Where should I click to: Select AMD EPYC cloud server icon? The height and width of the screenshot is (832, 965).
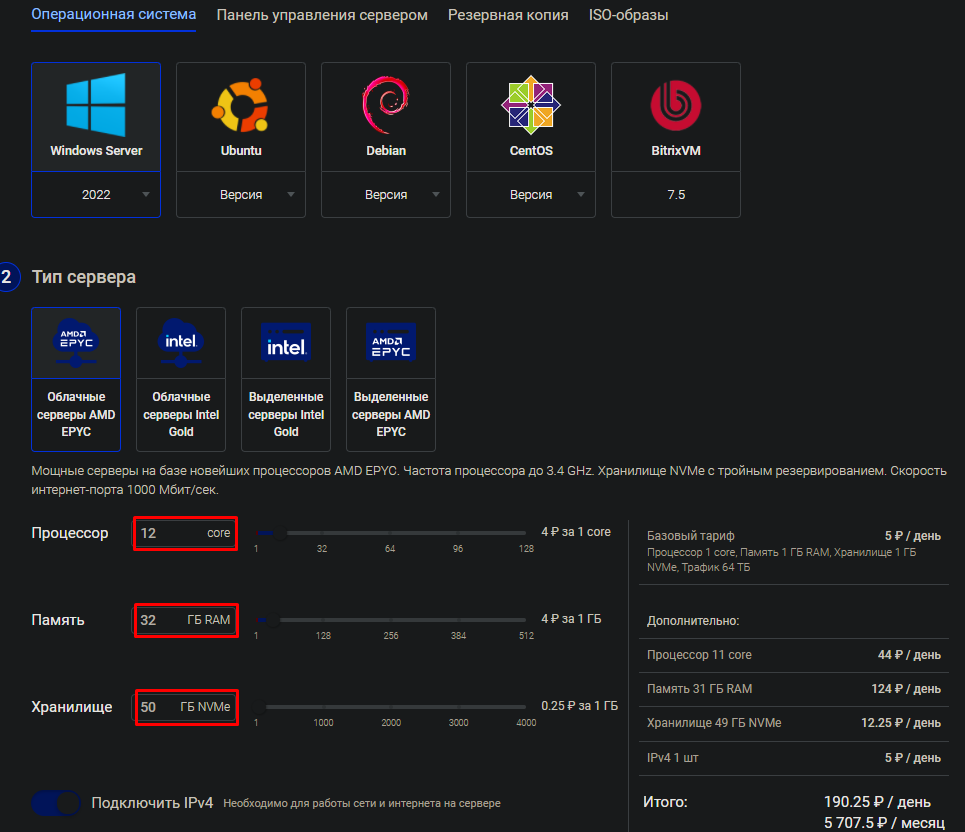pos(76,342)
